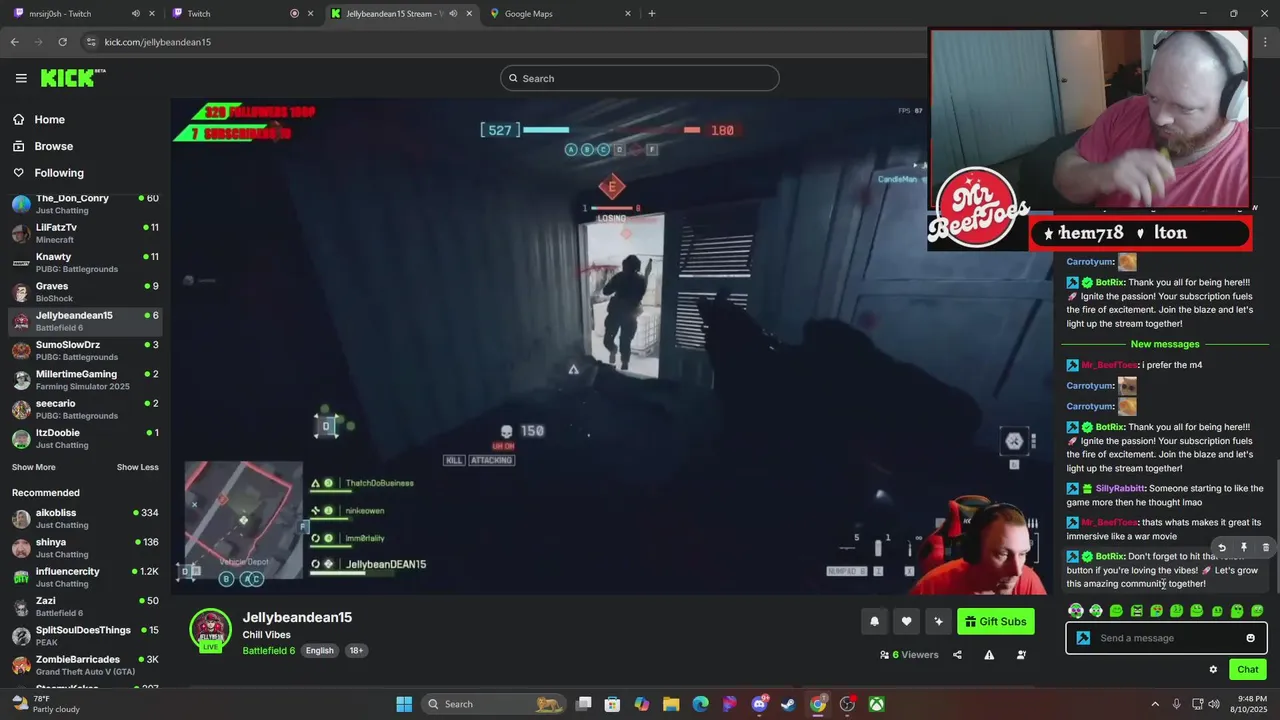Insert the first quick emote in the row
The width and height of the screenshot is (1280, 720).
coord(1076,610)
